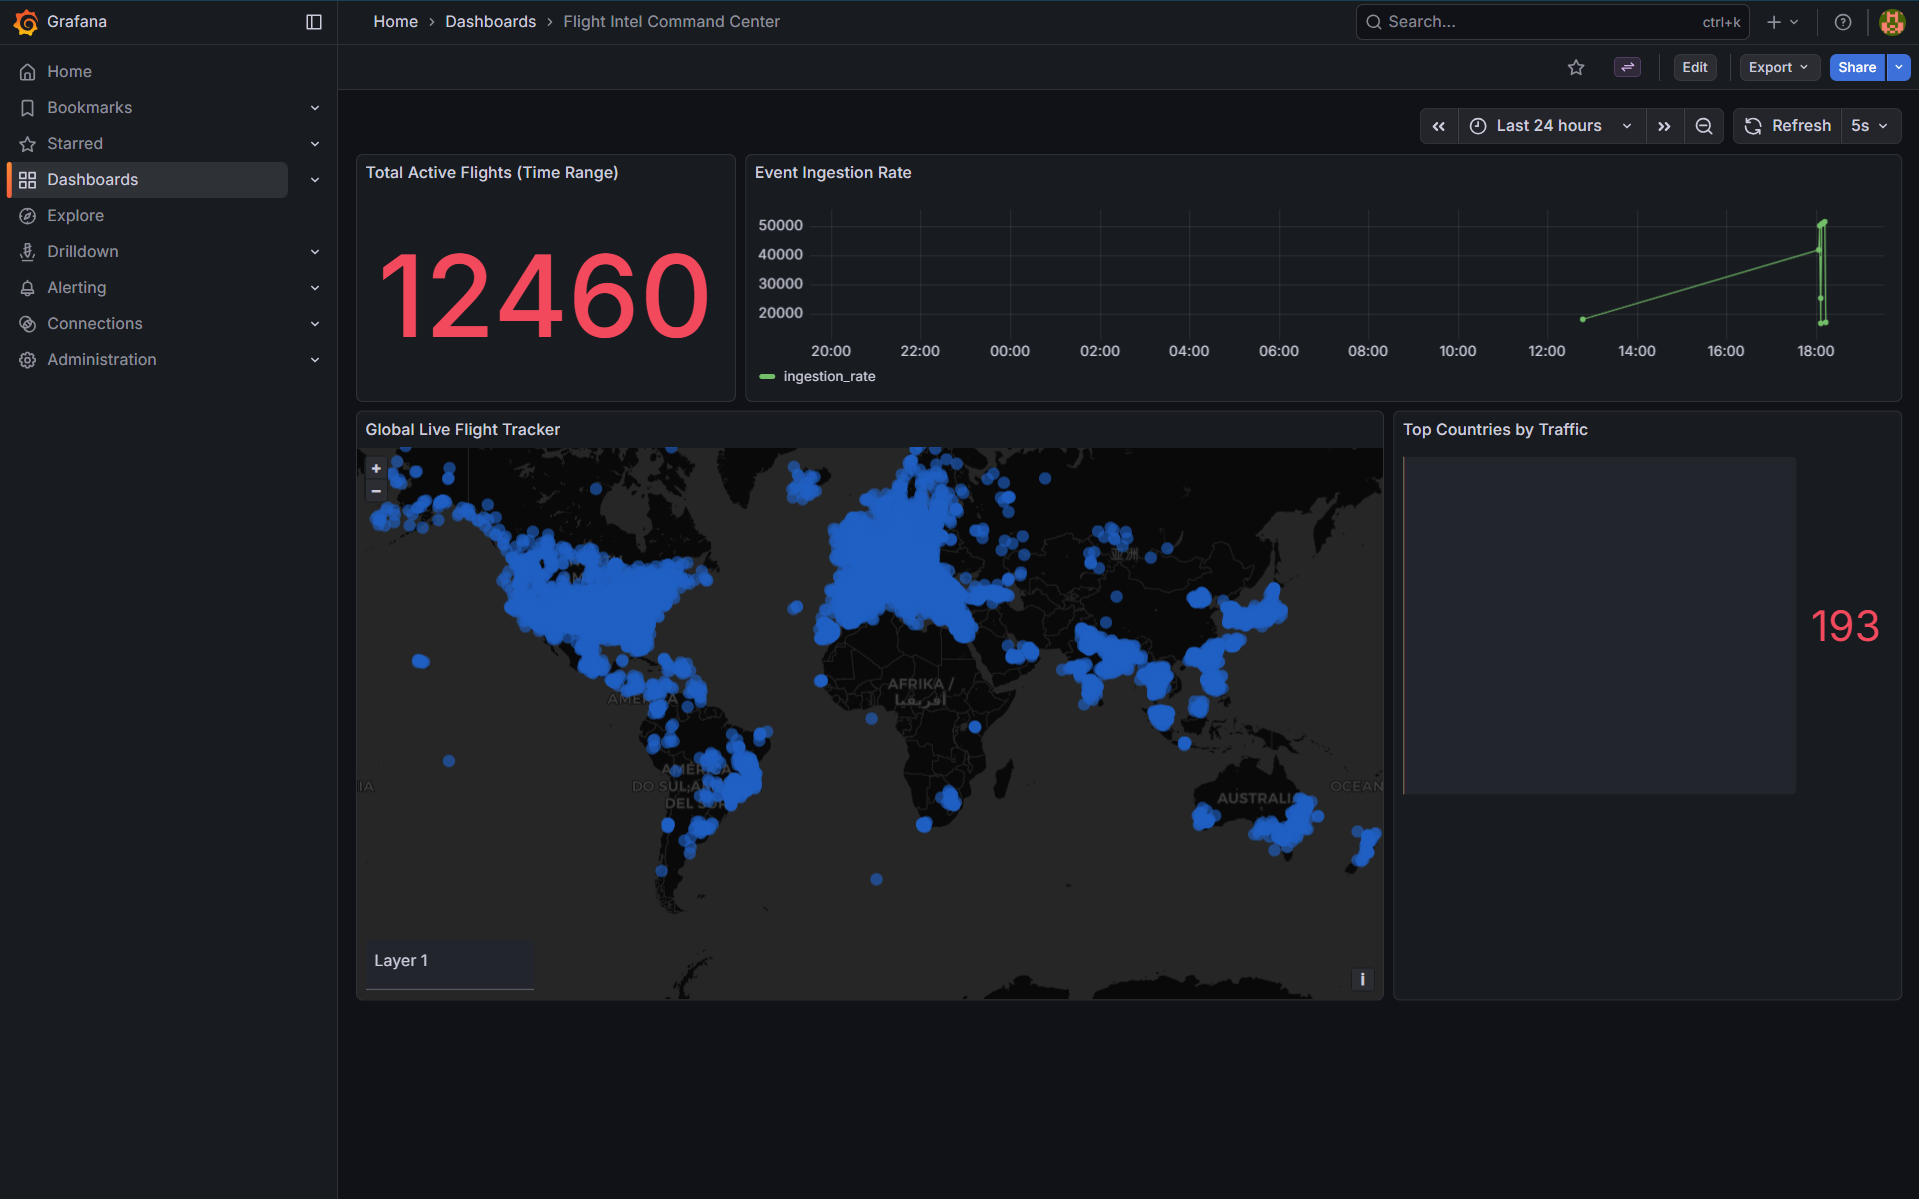Open the user profile avatar
The height and width of the screenshot is (1199, 1919).
coord(1891,22)
